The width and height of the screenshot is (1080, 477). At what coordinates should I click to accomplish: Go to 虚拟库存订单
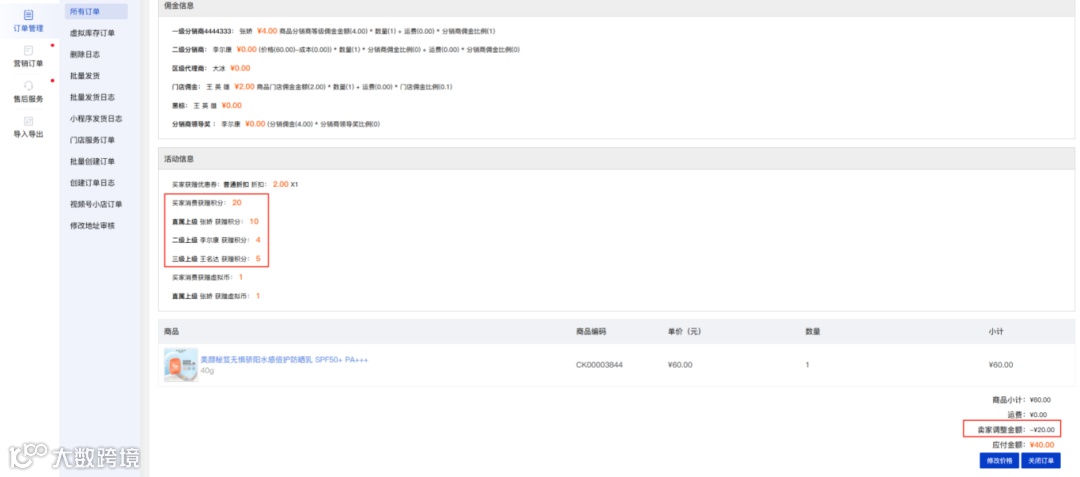(92, 32)
